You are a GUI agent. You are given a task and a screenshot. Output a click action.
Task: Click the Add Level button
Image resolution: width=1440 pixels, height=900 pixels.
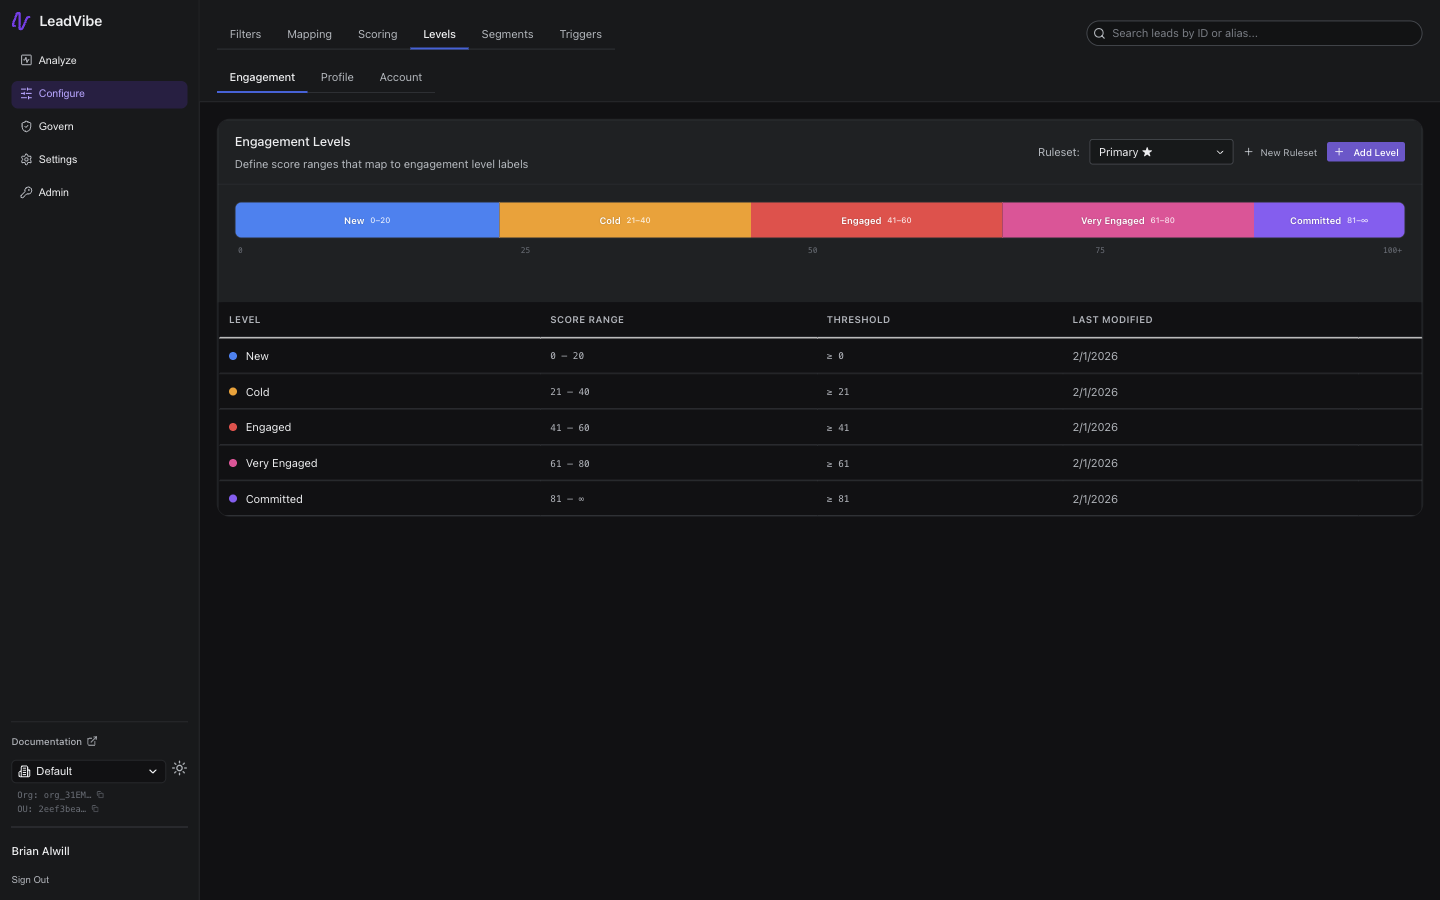1365,152
